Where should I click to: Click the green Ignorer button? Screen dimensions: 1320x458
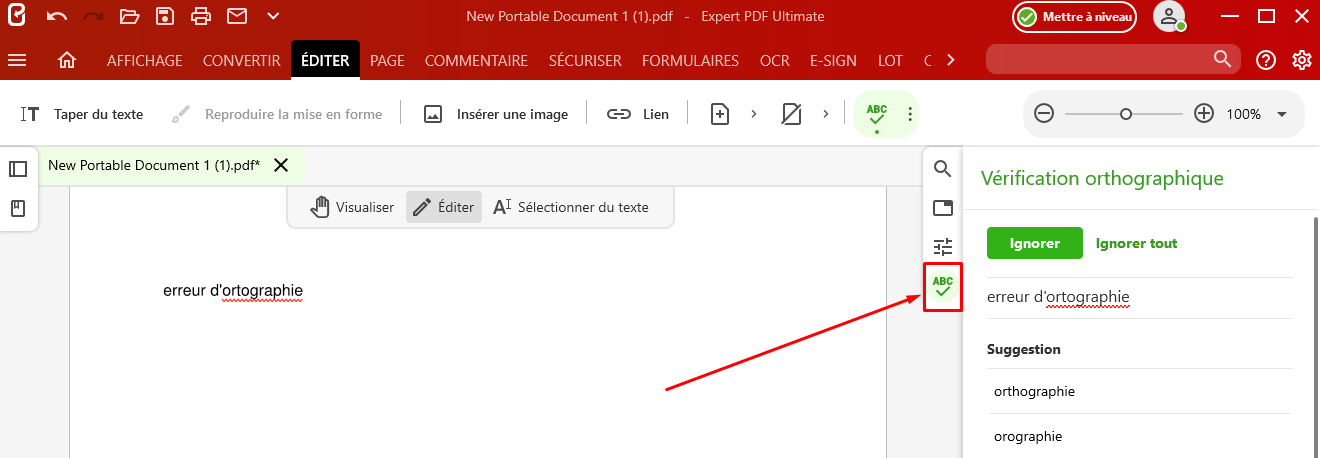1035,243
